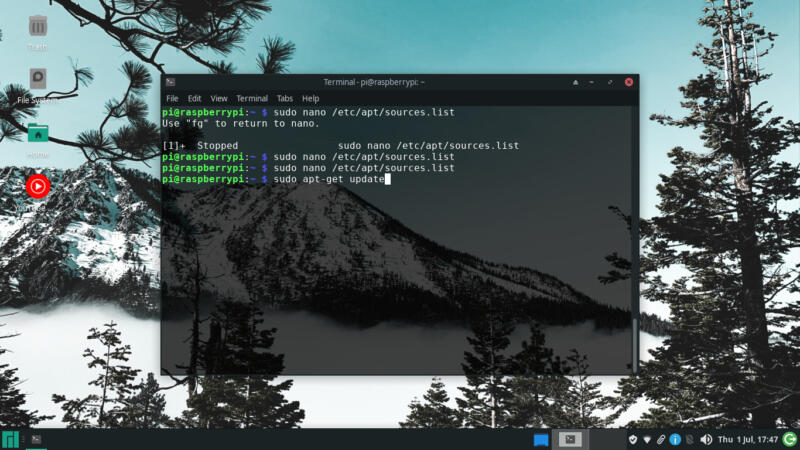The width and height of the screenshot is (800, 450).
Task: Open the File System desktop icon
Action: (38, 79)
